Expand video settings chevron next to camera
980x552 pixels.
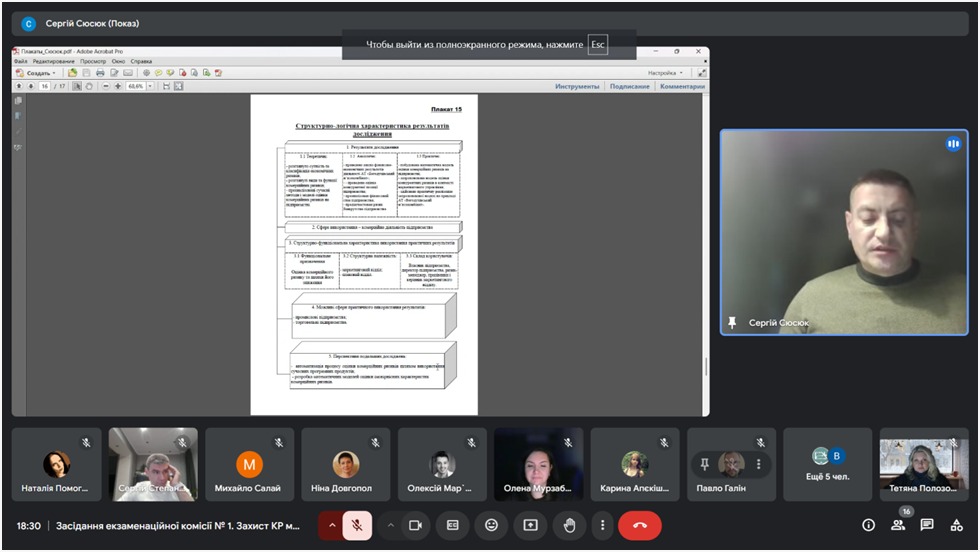pyautogui.click(x=391, y=525)
